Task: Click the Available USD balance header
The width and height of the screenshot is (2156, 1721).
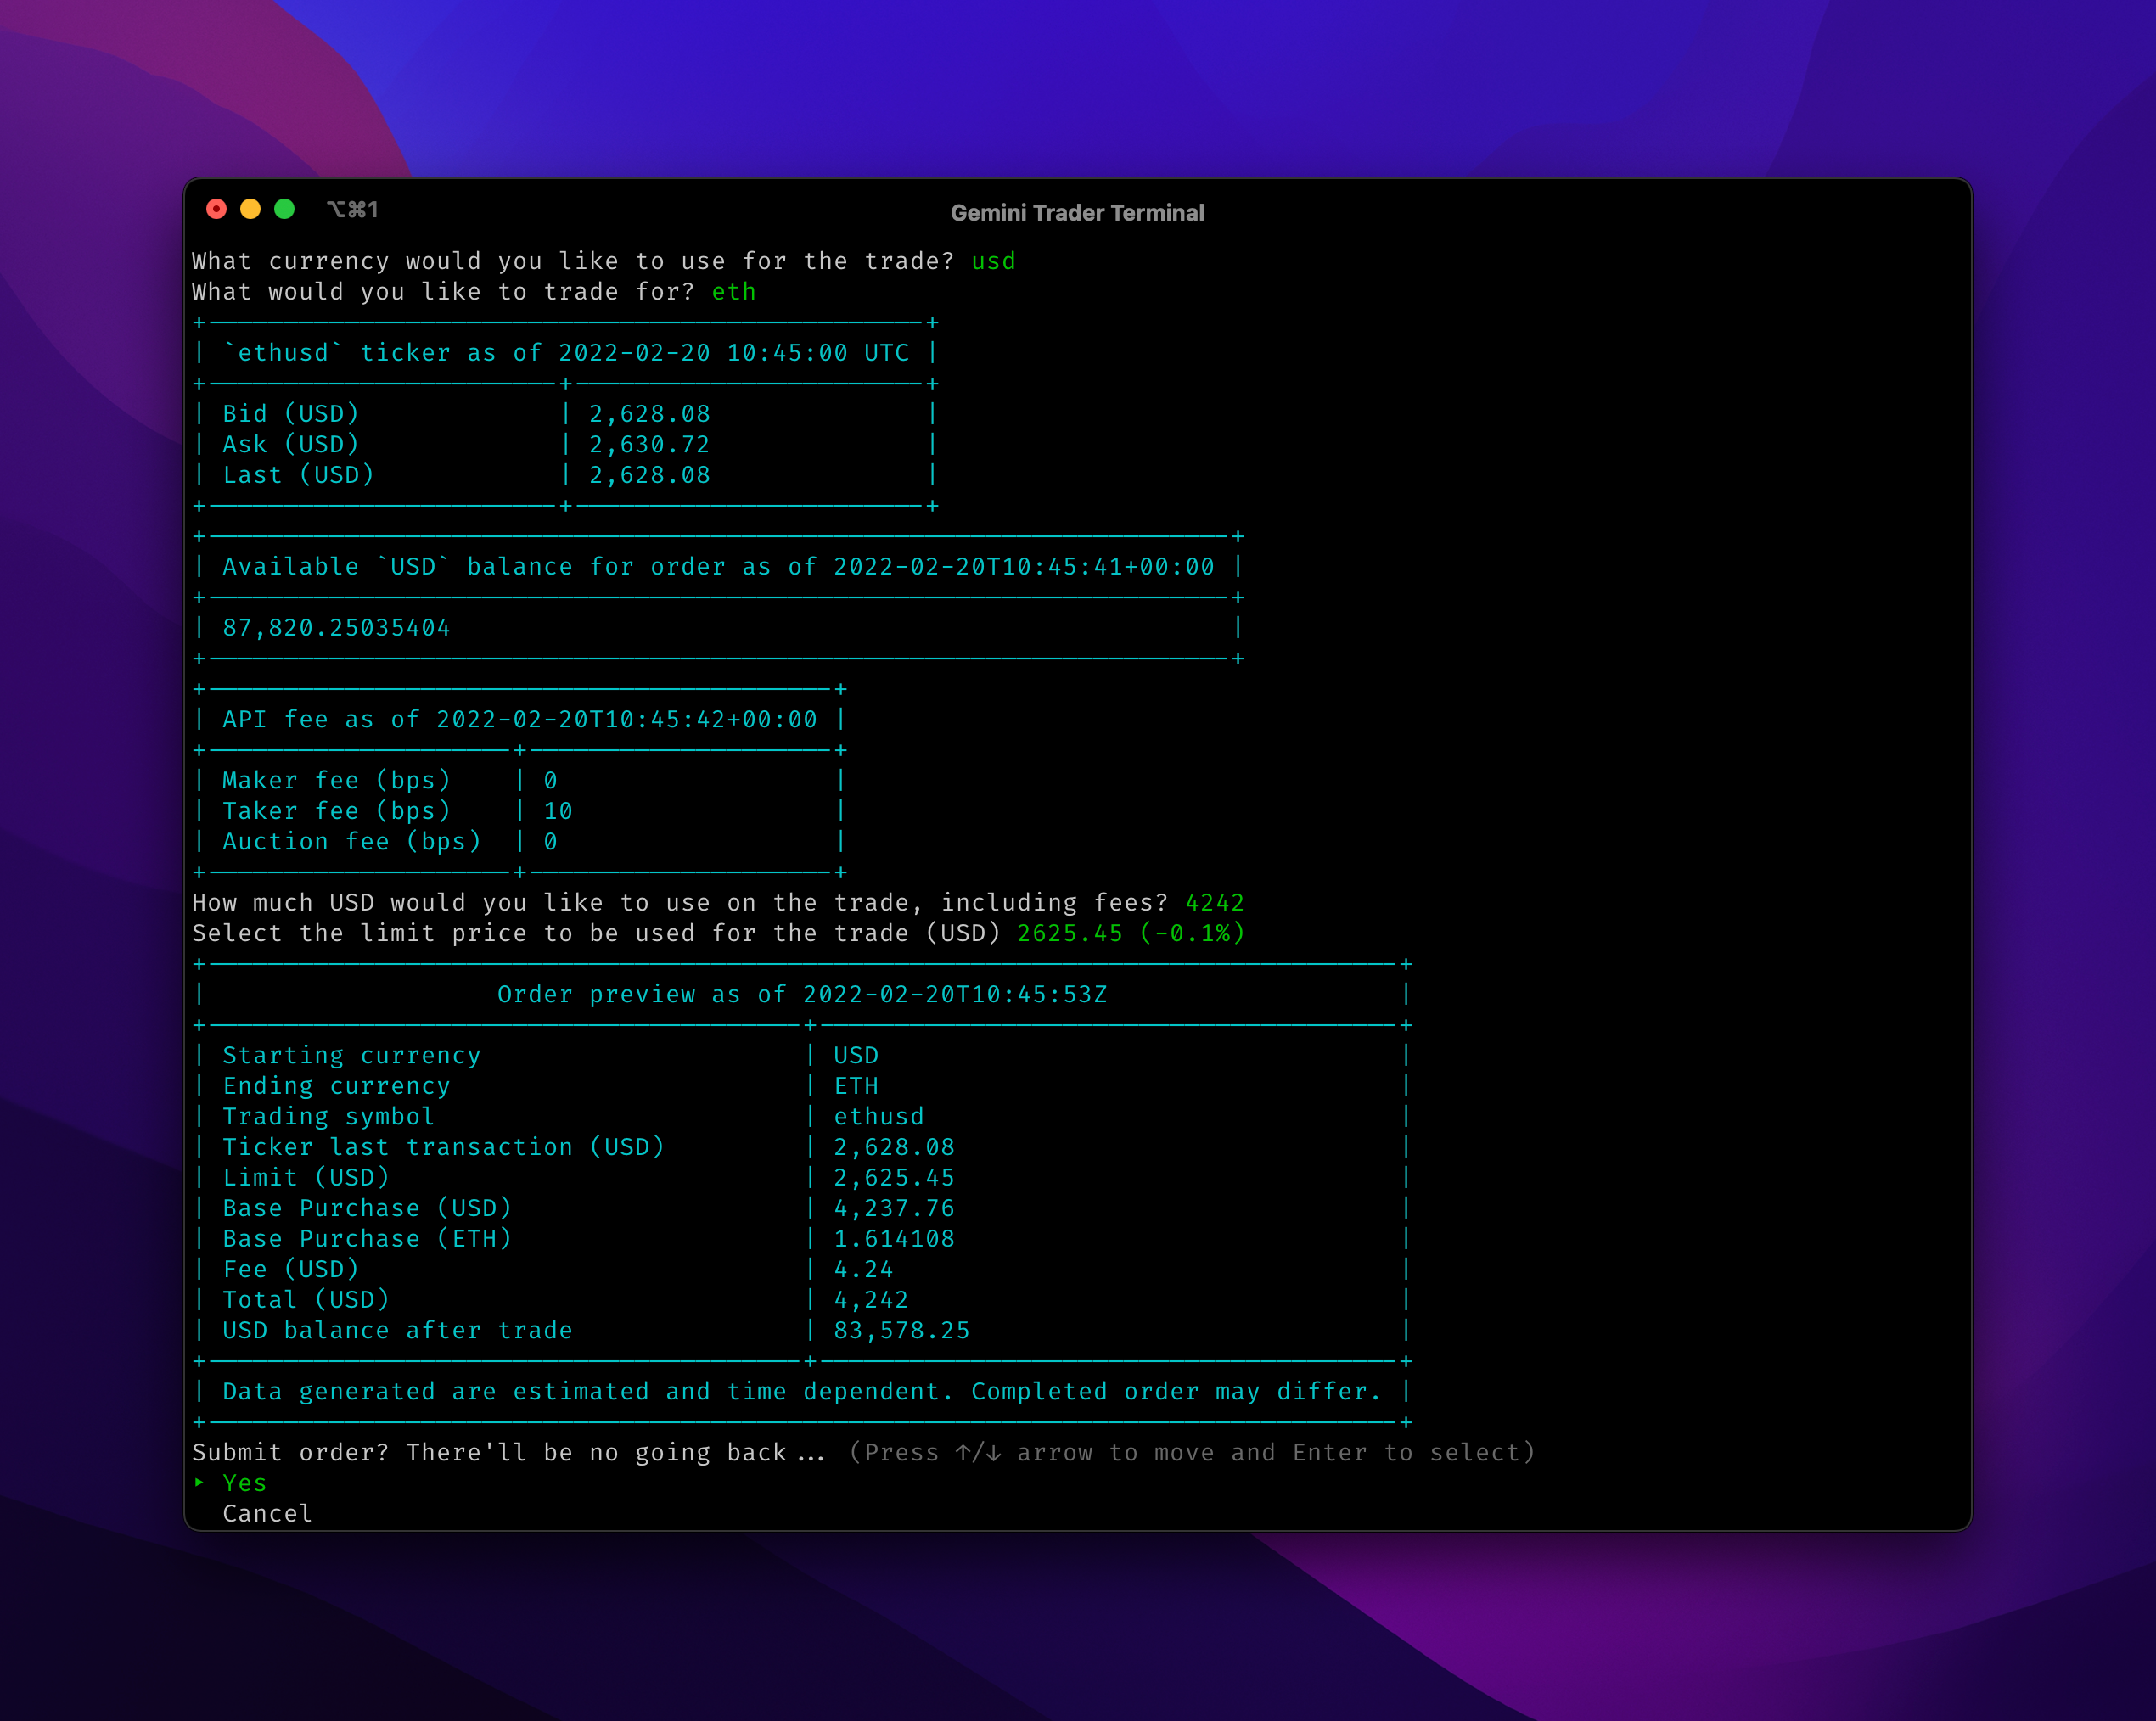Action: pyautogui.click(x=718, y=567)
